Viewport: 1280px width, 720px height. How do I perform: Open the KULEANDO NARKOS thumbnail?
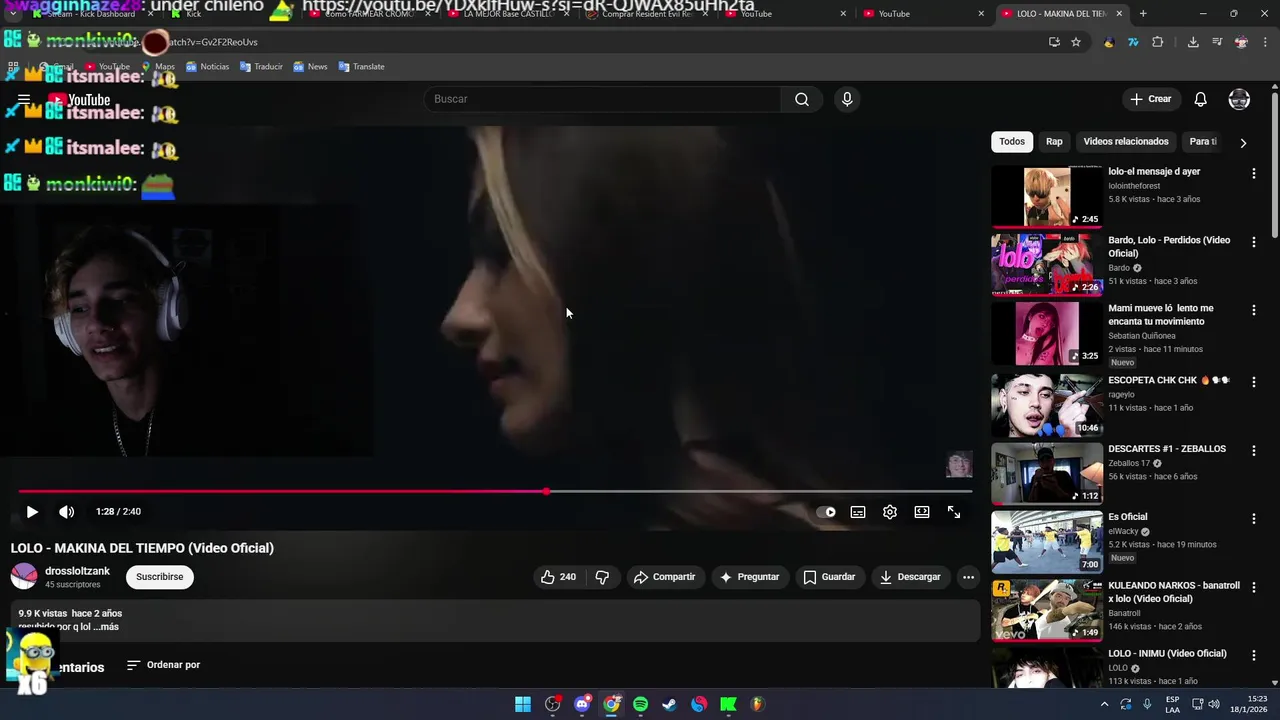point(1047,609)
